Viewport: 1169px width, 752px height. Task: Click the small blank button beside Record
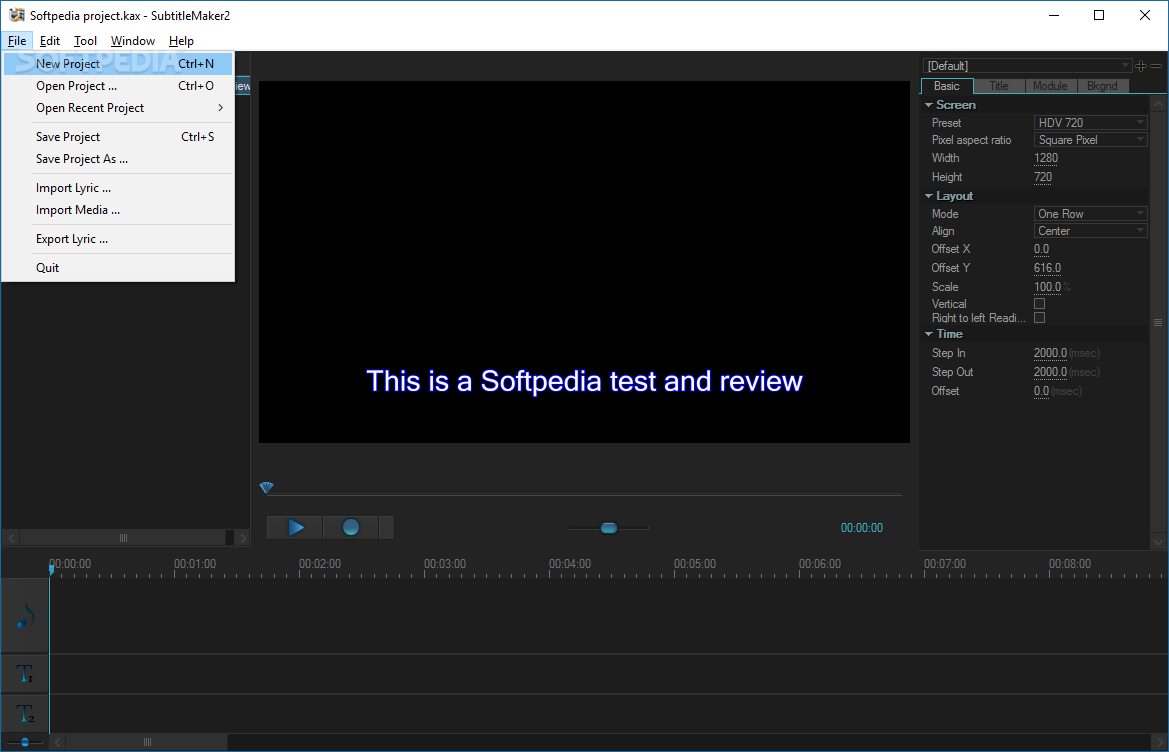(x=386, y=528)
